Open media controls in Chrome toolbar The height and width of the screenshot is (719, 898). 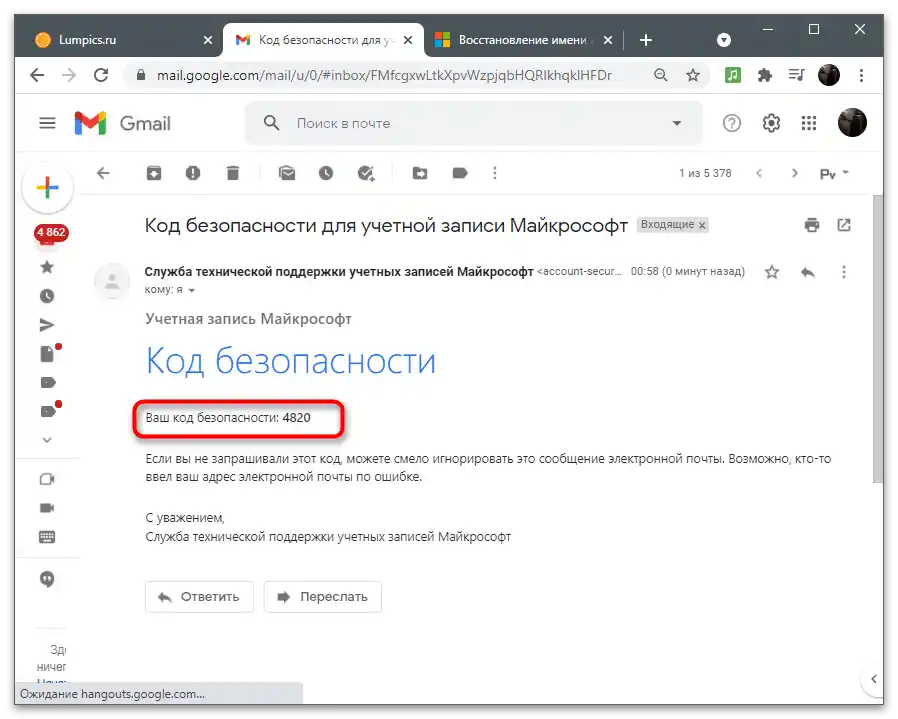click(797, 75)
